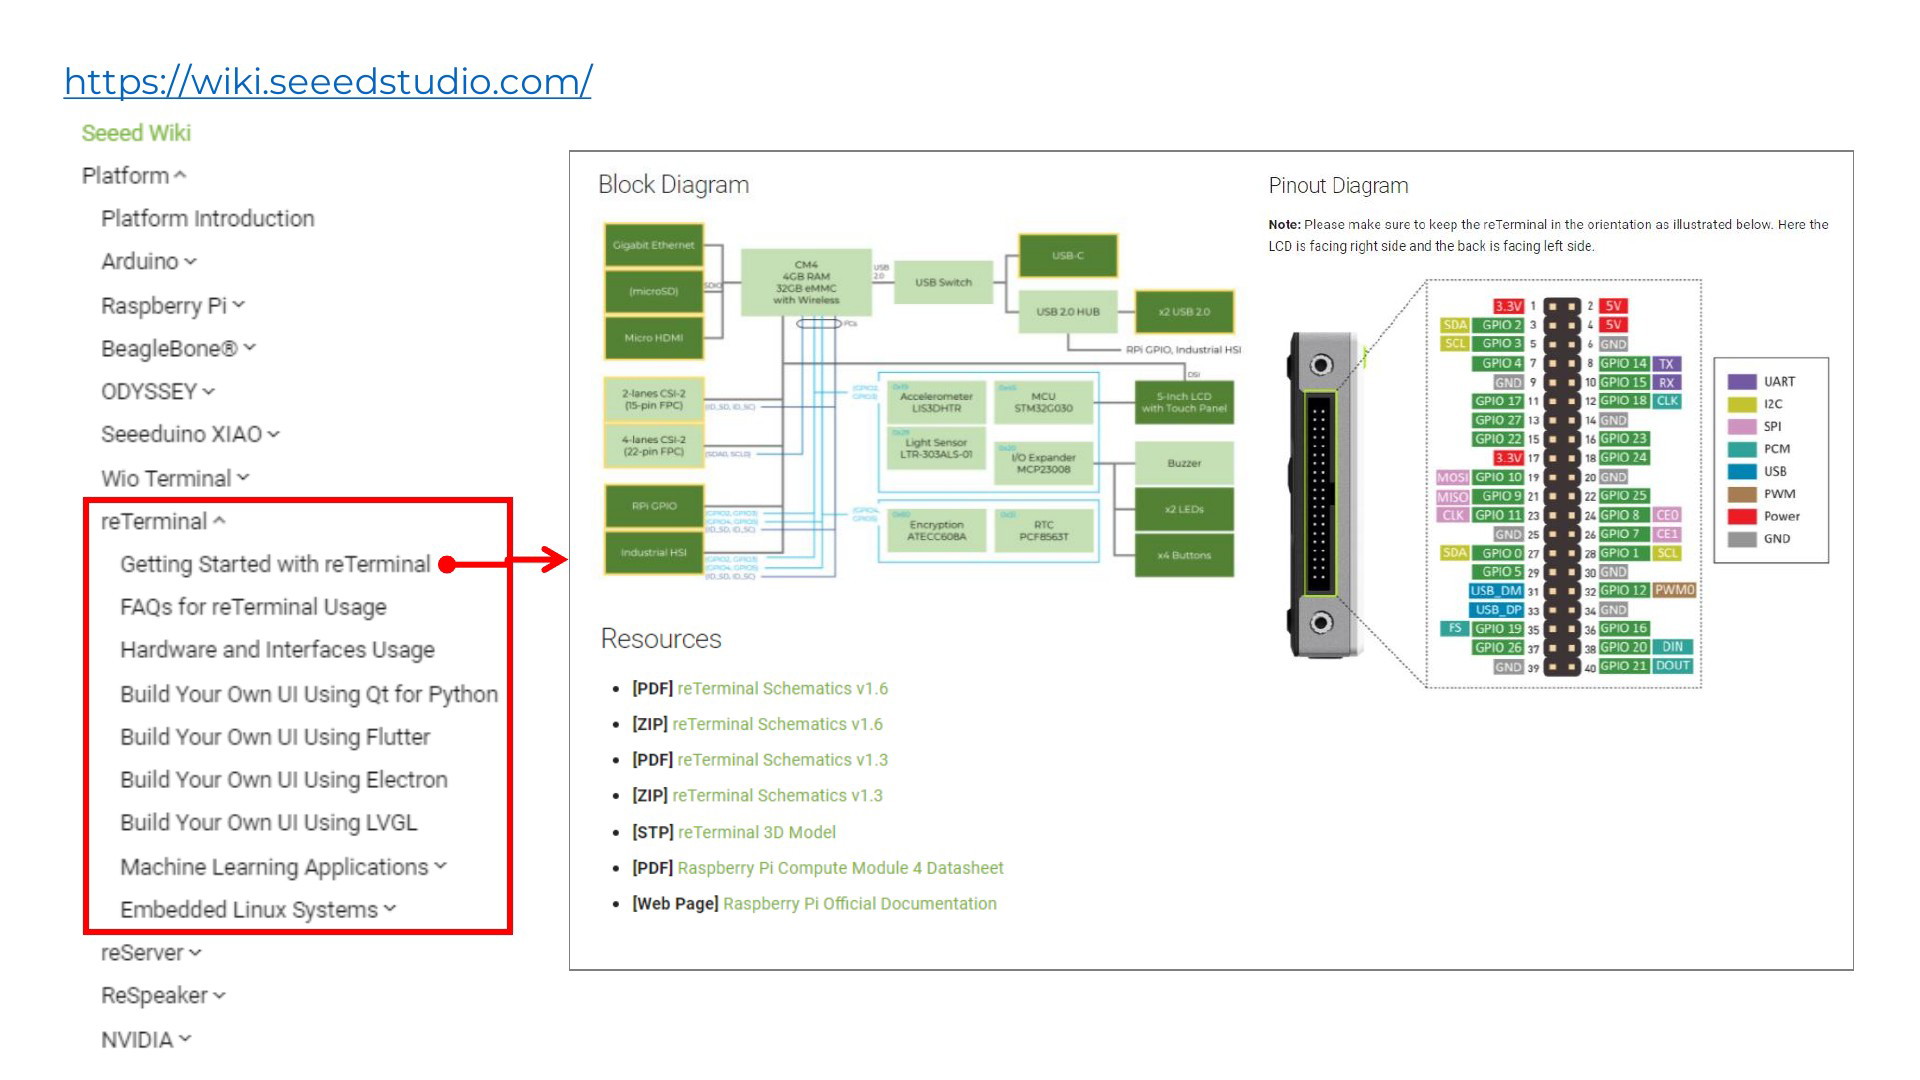Click the reTerminal device image
The height and width of the screenshot is (1080, 1920).
(1326, 495)
